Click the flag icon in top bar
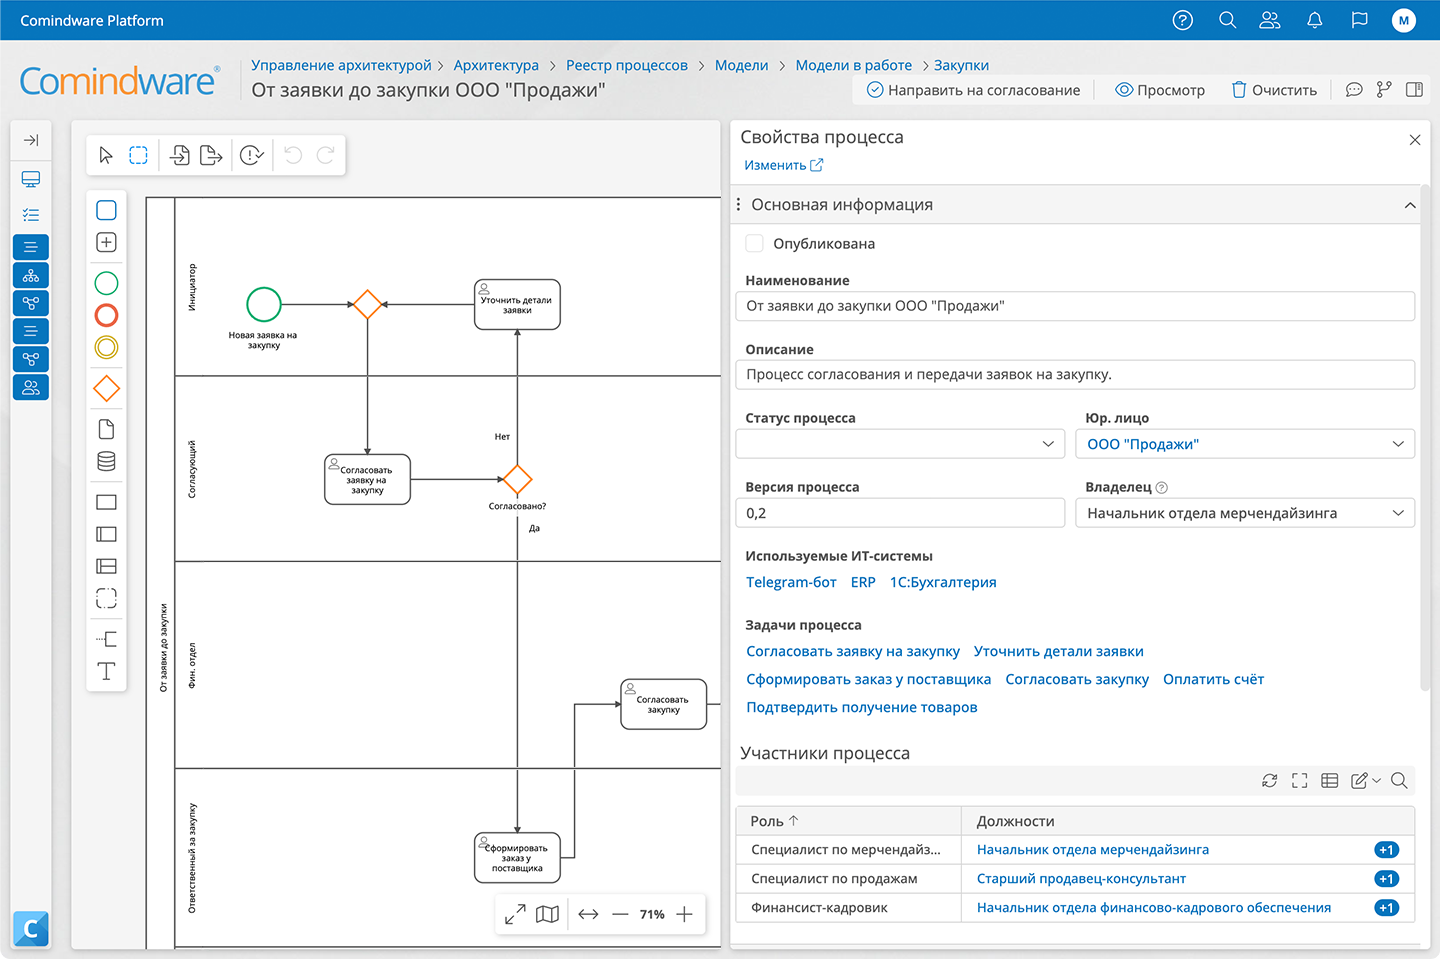The width and height of the screenshot is (1440, 959). click(x=1359, y=20)
